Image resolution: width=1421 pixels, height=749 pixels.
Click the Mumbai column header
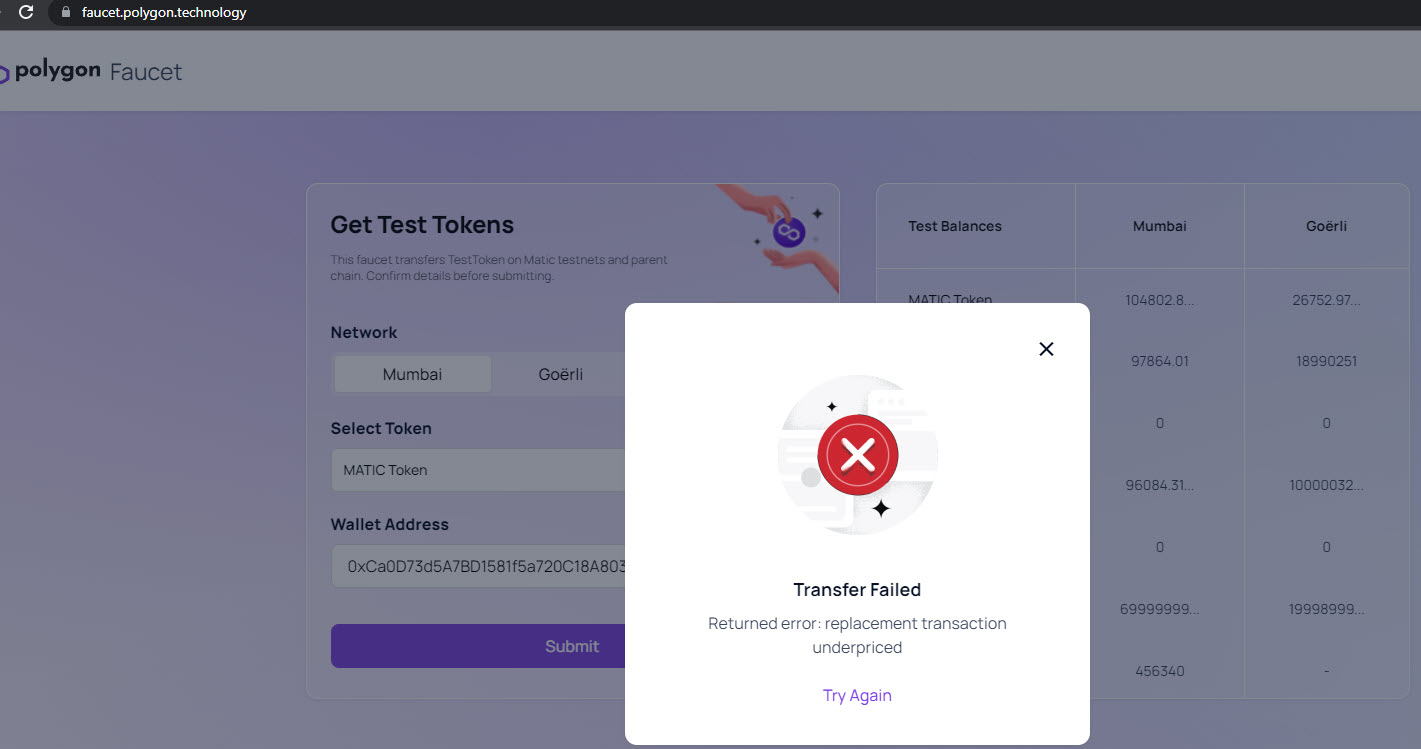1159,226
